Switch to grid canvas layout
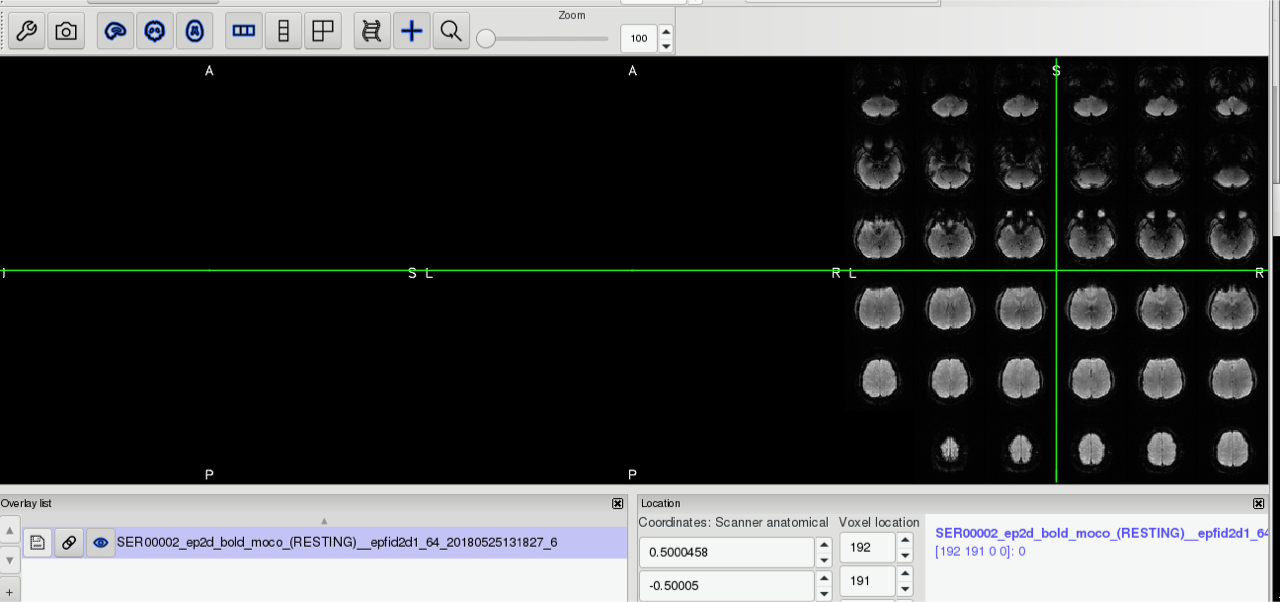This screenshot has width=1280, height=602. pyautogui.click(x=322, y=31)
